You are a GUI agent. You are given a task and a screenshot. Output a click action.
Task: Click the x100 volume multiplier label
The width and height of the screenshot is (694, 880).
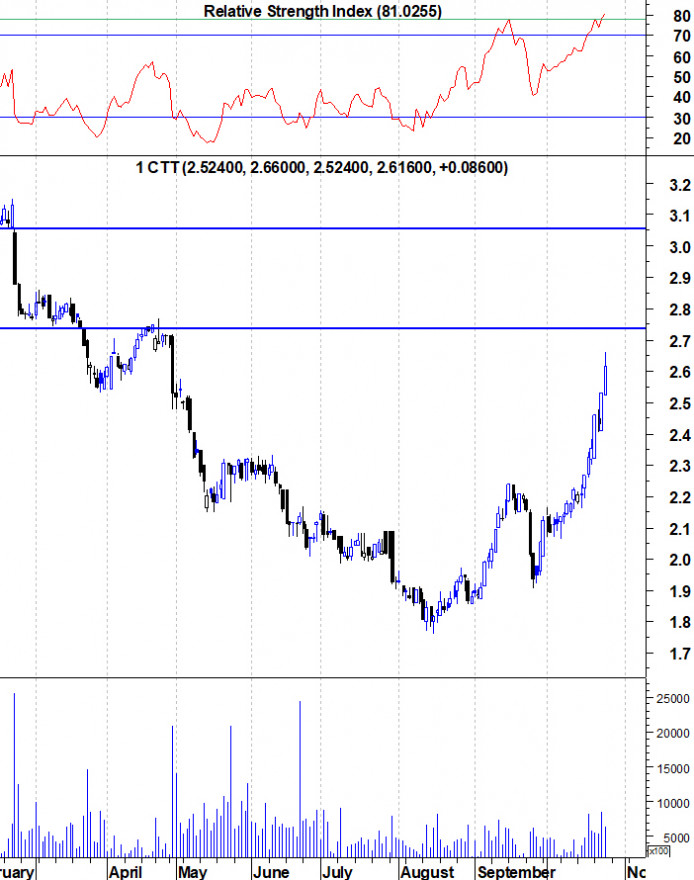(x=659, y=851)
